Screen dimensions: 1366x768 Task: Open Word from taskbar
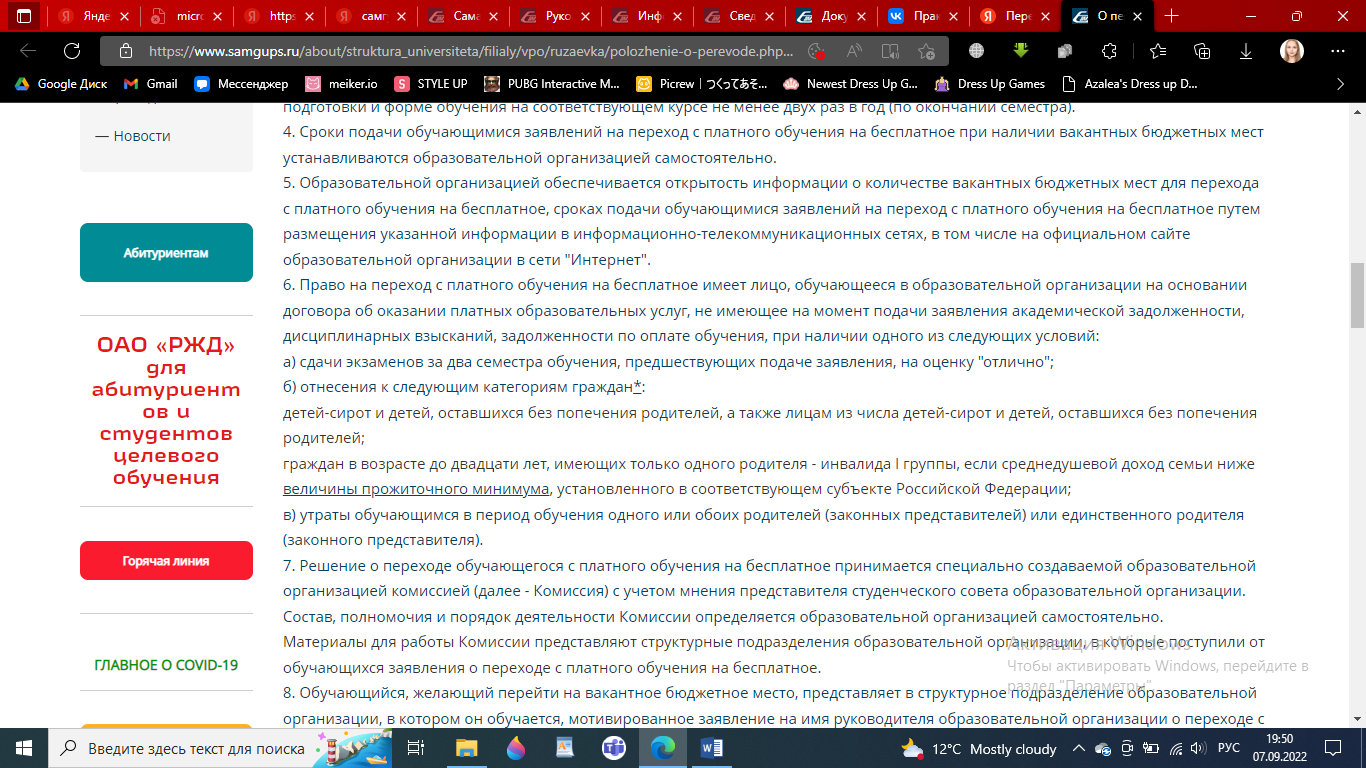[x=711, y=748]
